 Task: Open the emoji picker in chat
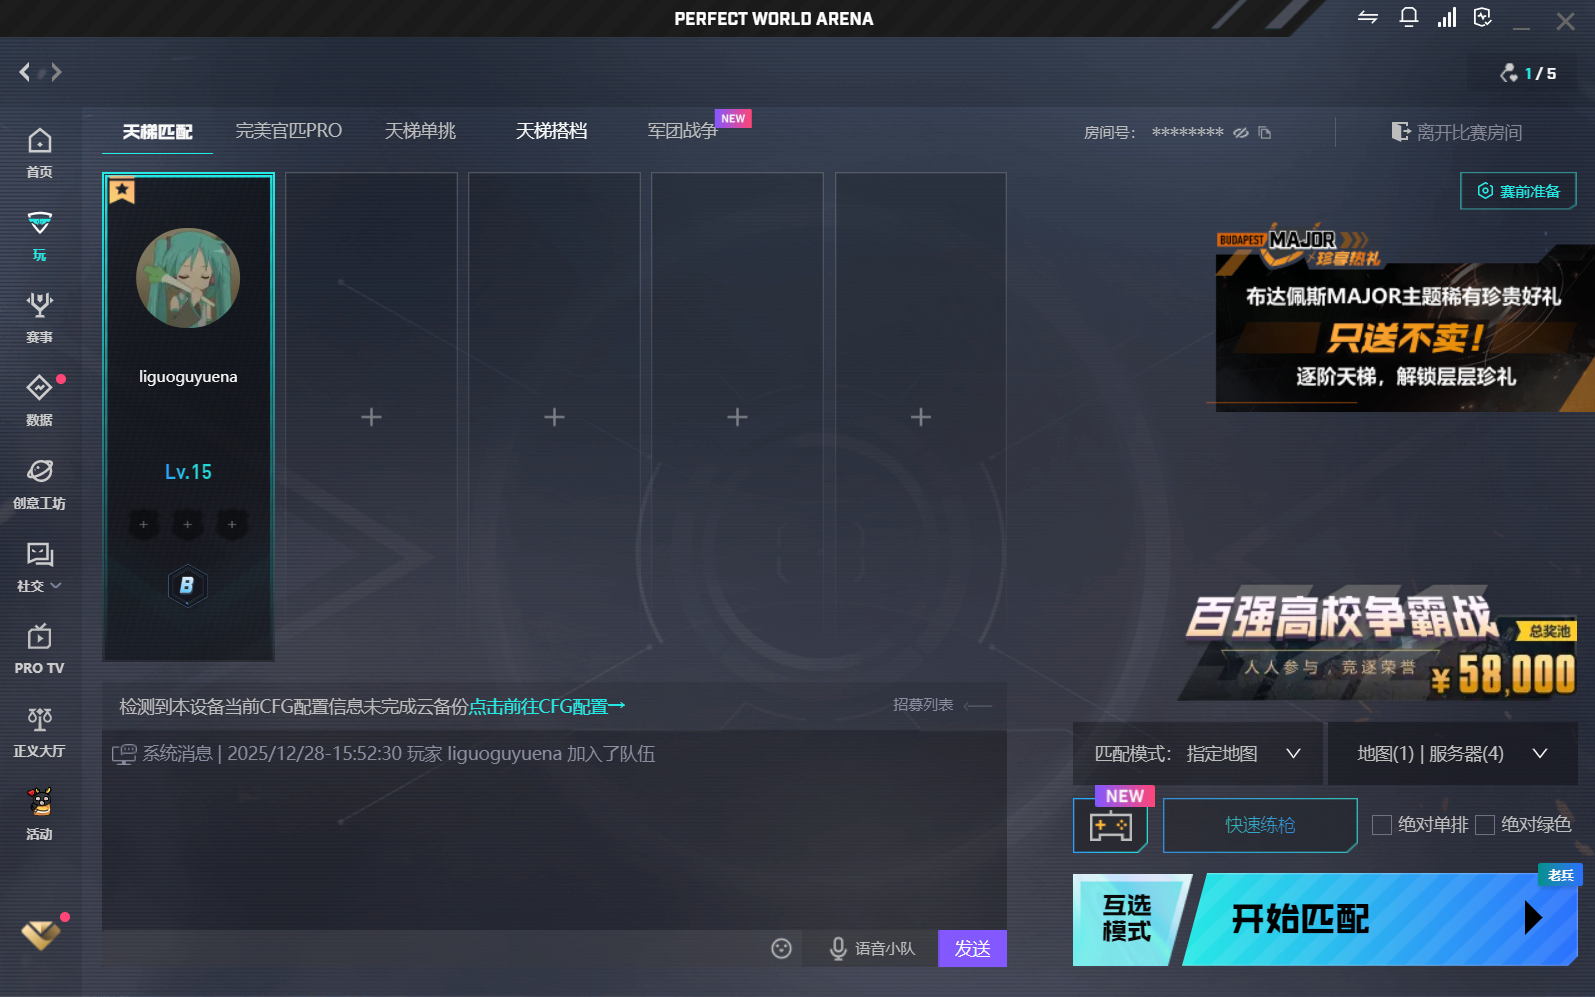point(781,948)
